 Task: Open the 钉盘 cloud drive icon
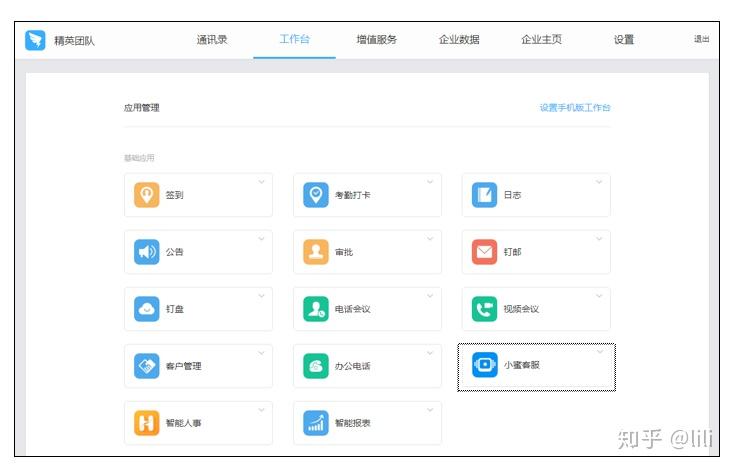tap(147, 309)
